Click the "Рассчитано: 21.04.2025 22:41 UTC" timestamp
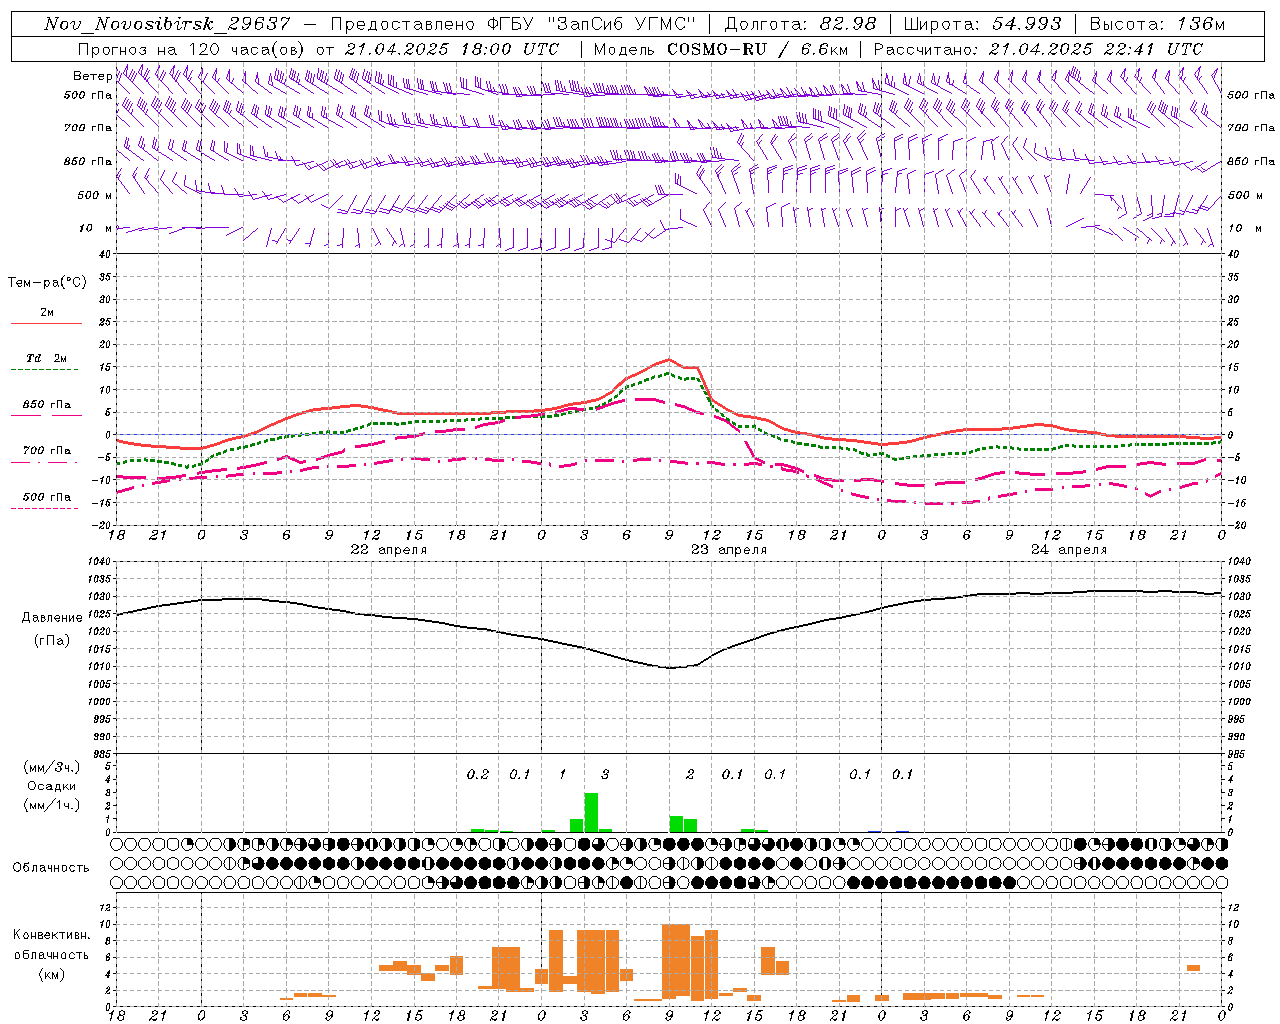Image resolution: width=1280 pixels, height=1024 pixels. [x=1038, y=49]
